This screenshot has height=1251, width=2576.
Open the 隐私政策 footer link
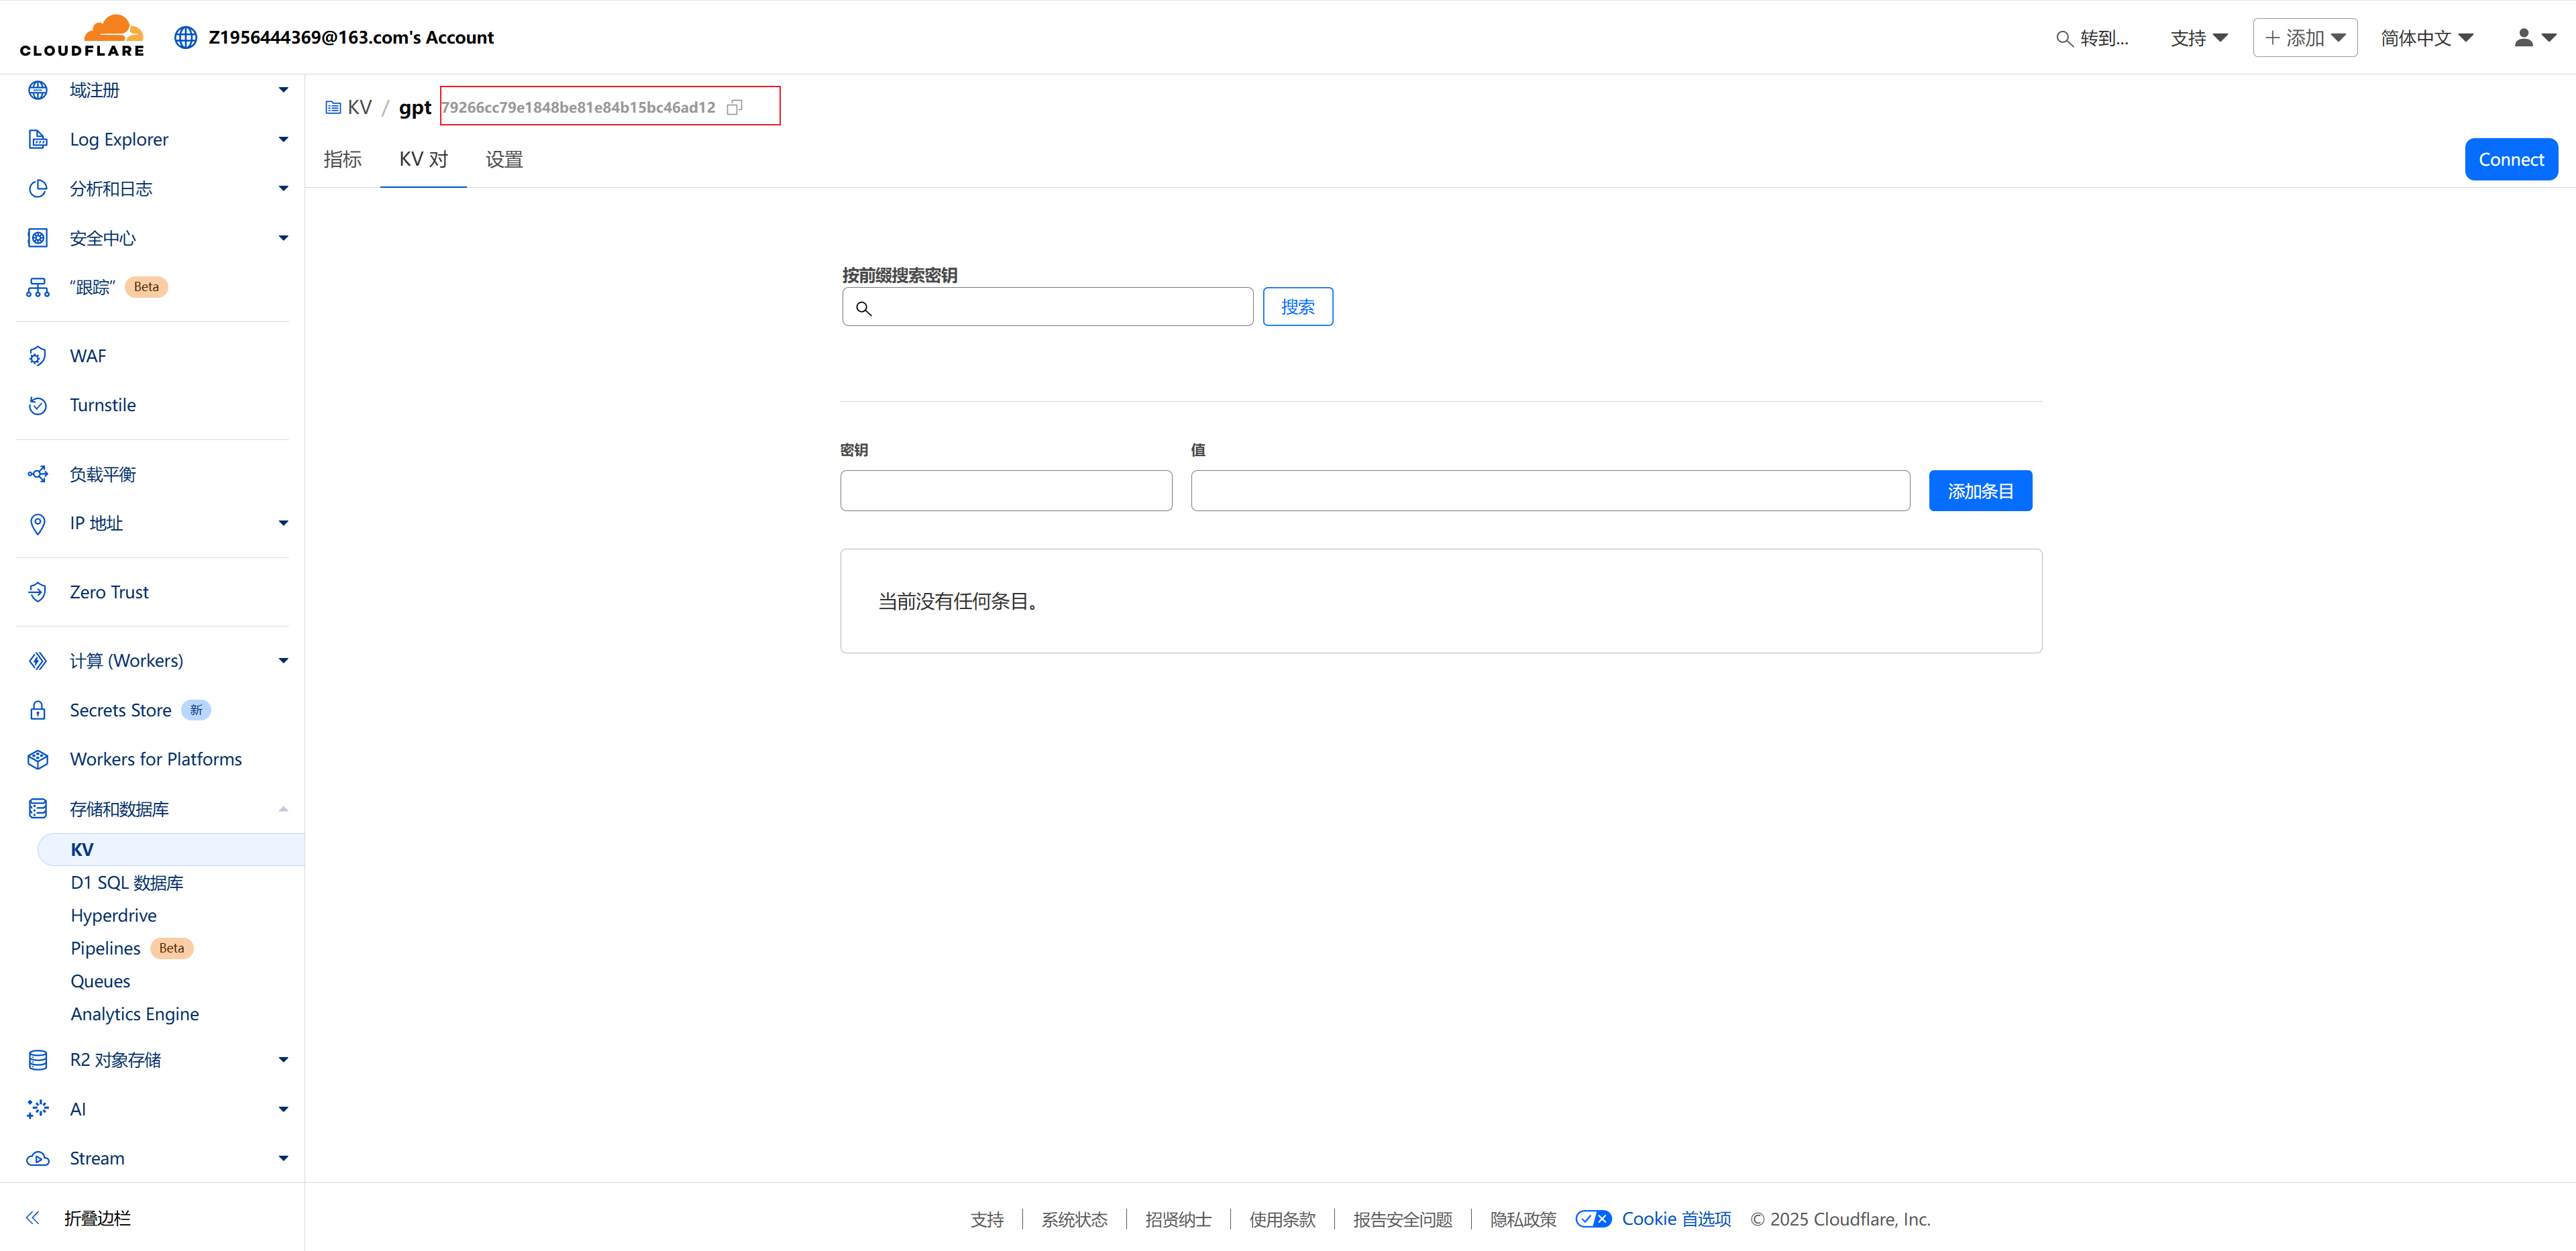pyautogui.click(x=1523, y=1219)
